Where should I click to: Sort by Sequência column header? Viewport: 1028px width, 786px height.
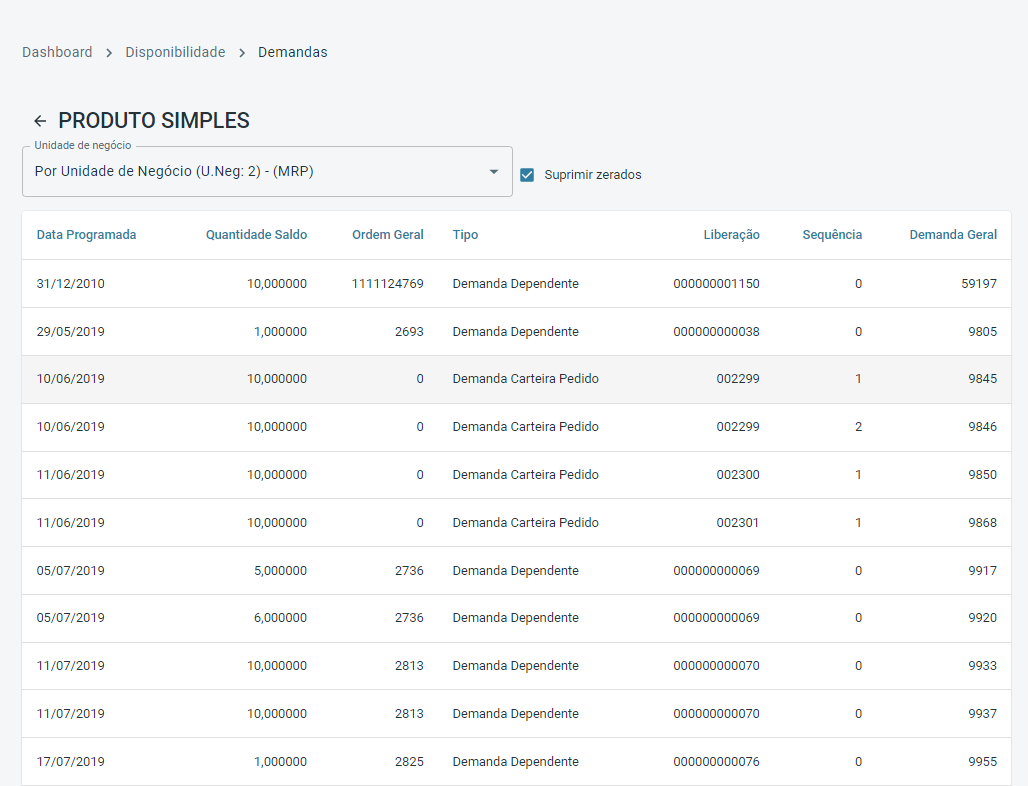(x=832, y=235)
